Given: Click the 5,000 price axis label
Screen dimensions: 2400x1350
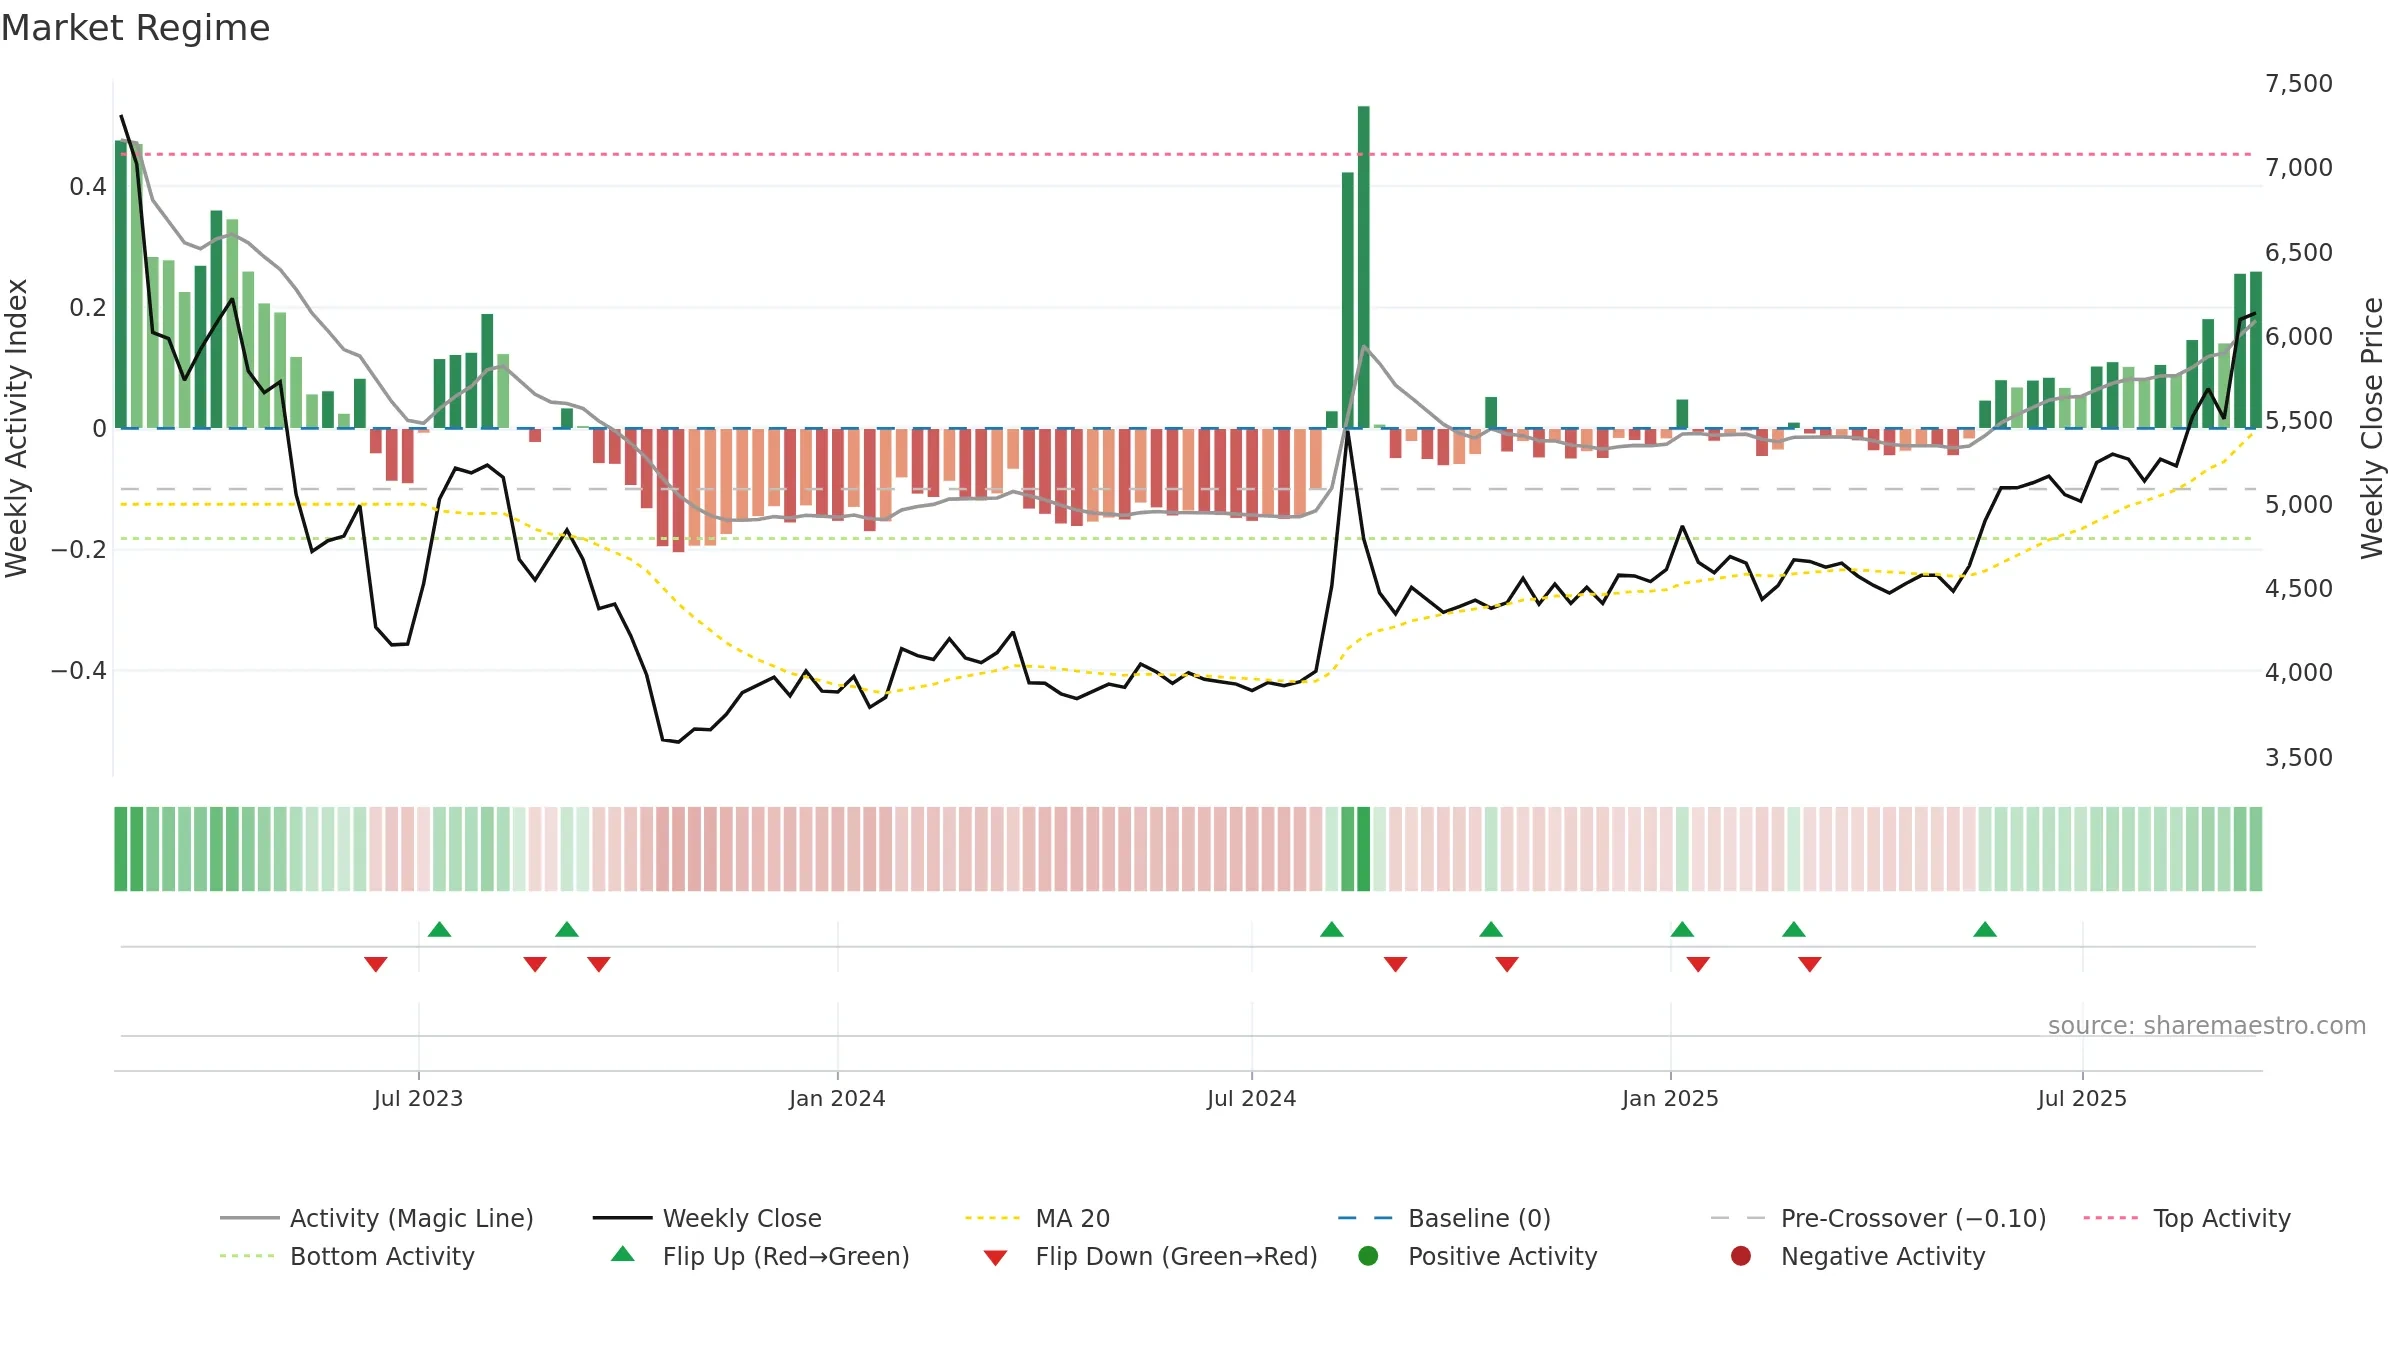Looking at the screenshot, I should click(2299, 505).
